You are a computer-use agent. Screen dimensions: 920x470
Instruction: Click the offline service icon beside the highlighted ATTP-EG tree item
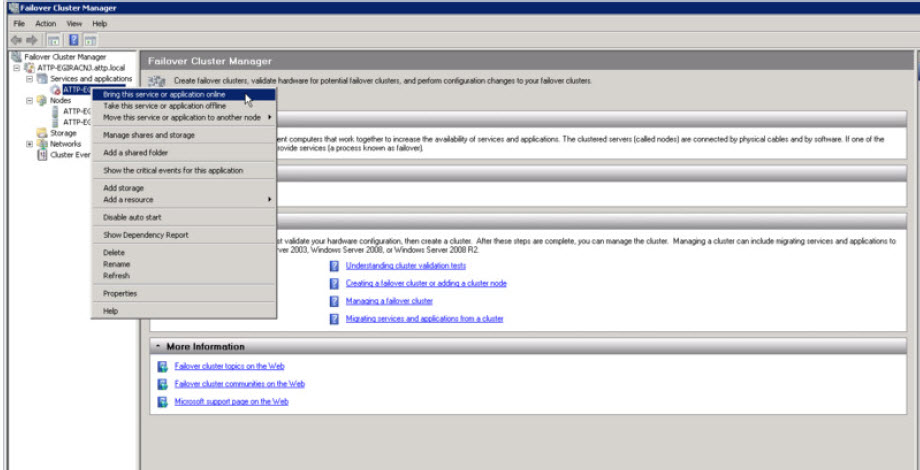[56, 89]
